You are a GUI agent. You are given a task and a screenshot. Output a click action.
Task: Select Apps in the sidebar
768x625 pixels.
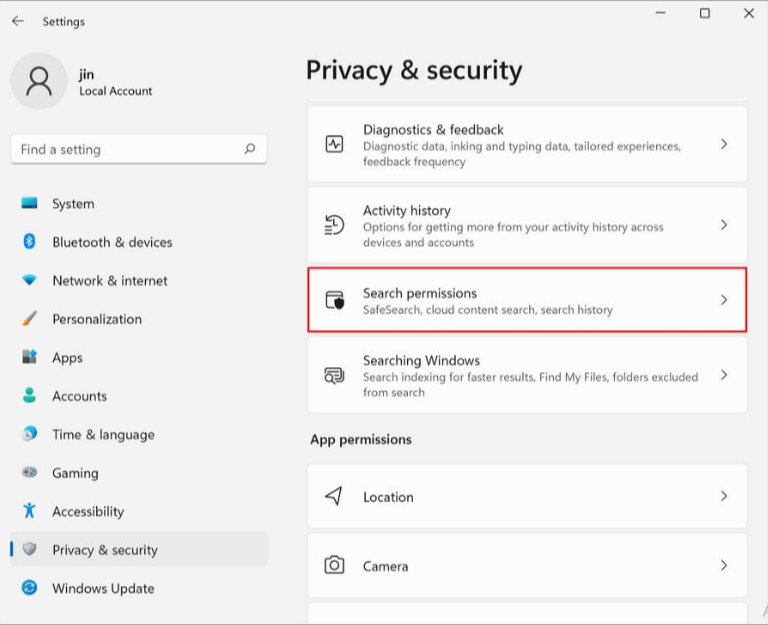[x=139, y=357]
